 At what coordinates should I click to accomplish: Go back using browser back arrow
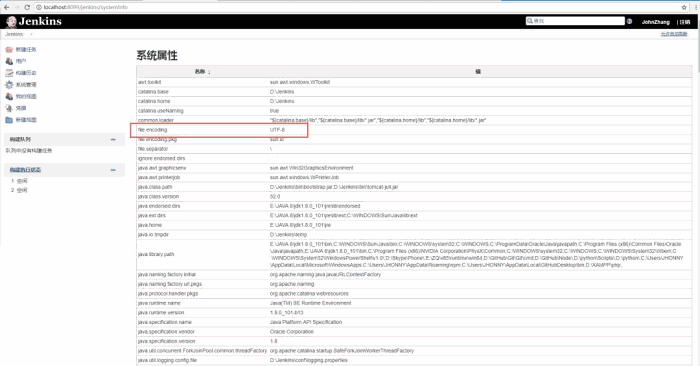pos(6,7)
